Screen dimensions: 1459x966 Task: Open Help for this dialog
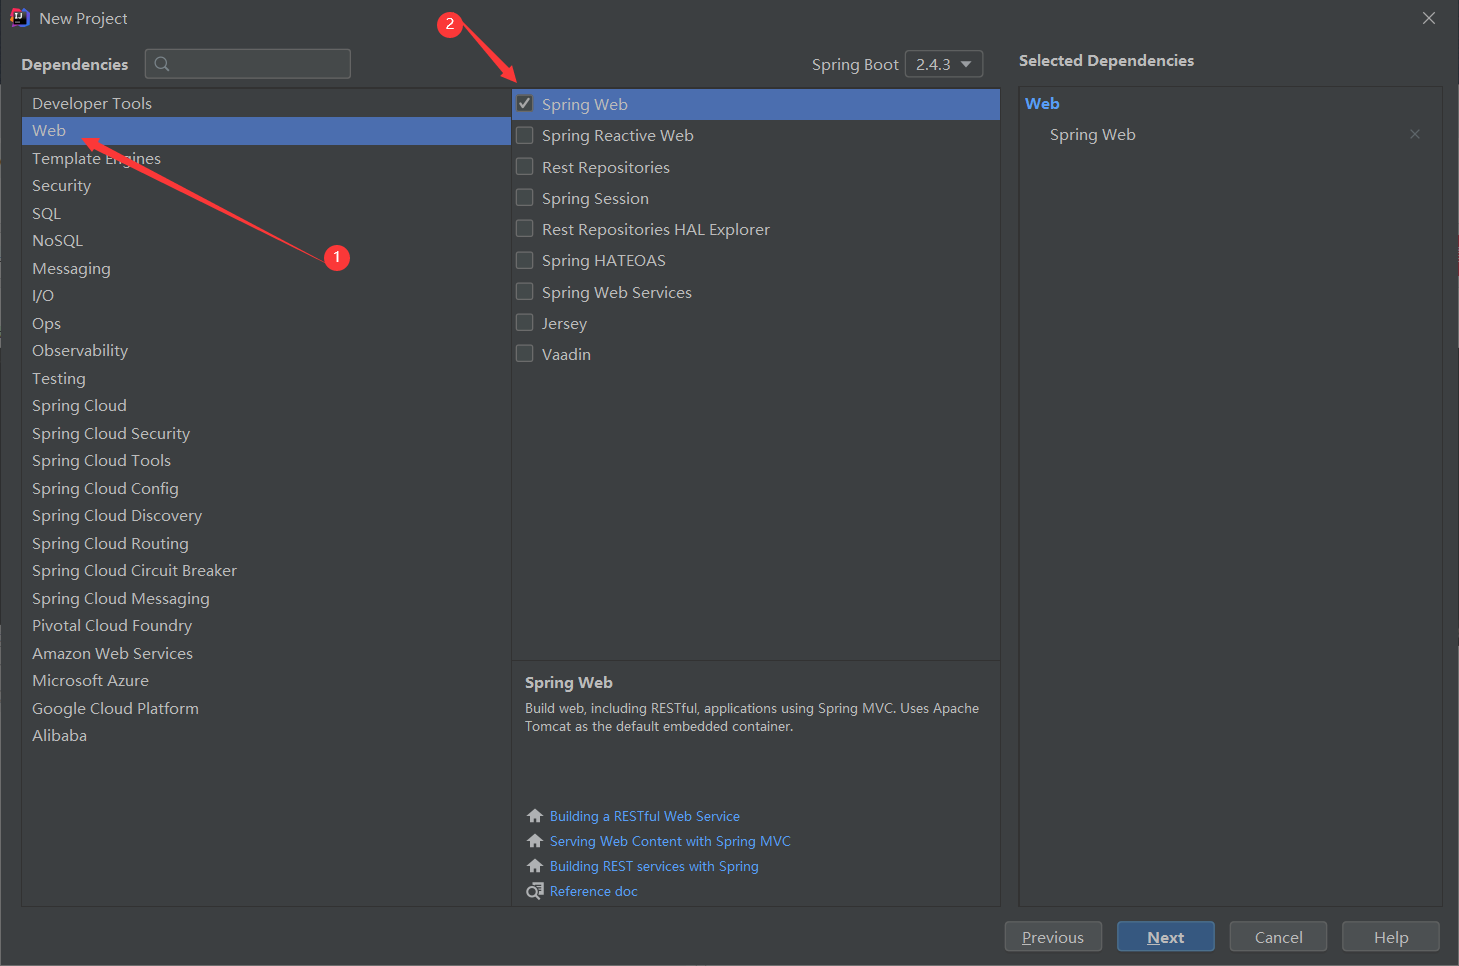click(1391, 937)
